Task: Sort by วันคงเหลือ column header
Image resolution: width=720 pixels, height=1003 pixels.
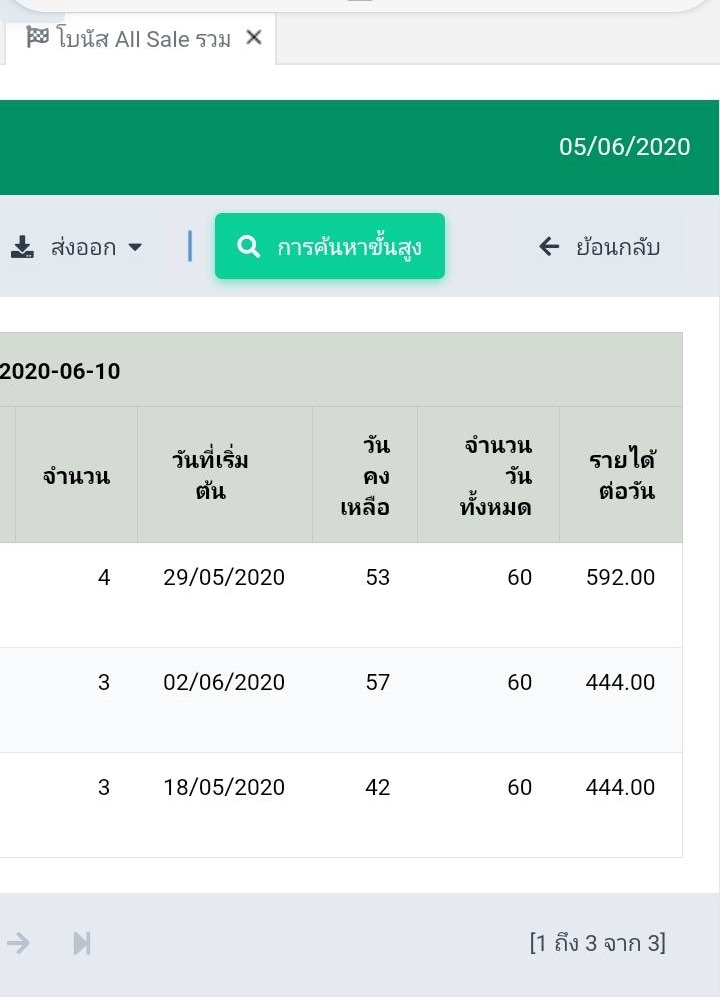Action: pyautogui.click(x=365, y=475)
